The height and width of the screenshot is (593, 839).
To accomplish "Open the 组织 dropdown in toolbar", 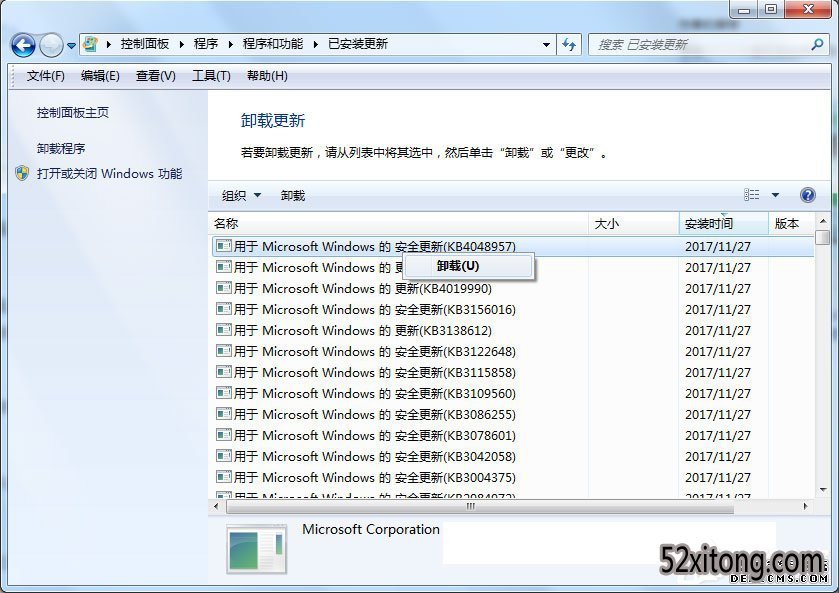I will coord(241,195).
